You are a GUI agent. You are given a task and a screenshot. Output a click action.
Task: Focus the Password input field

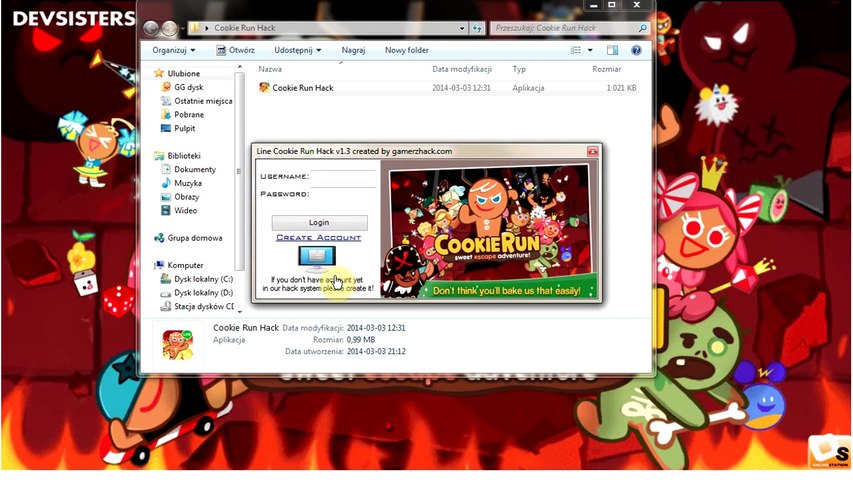coord(343,193)
